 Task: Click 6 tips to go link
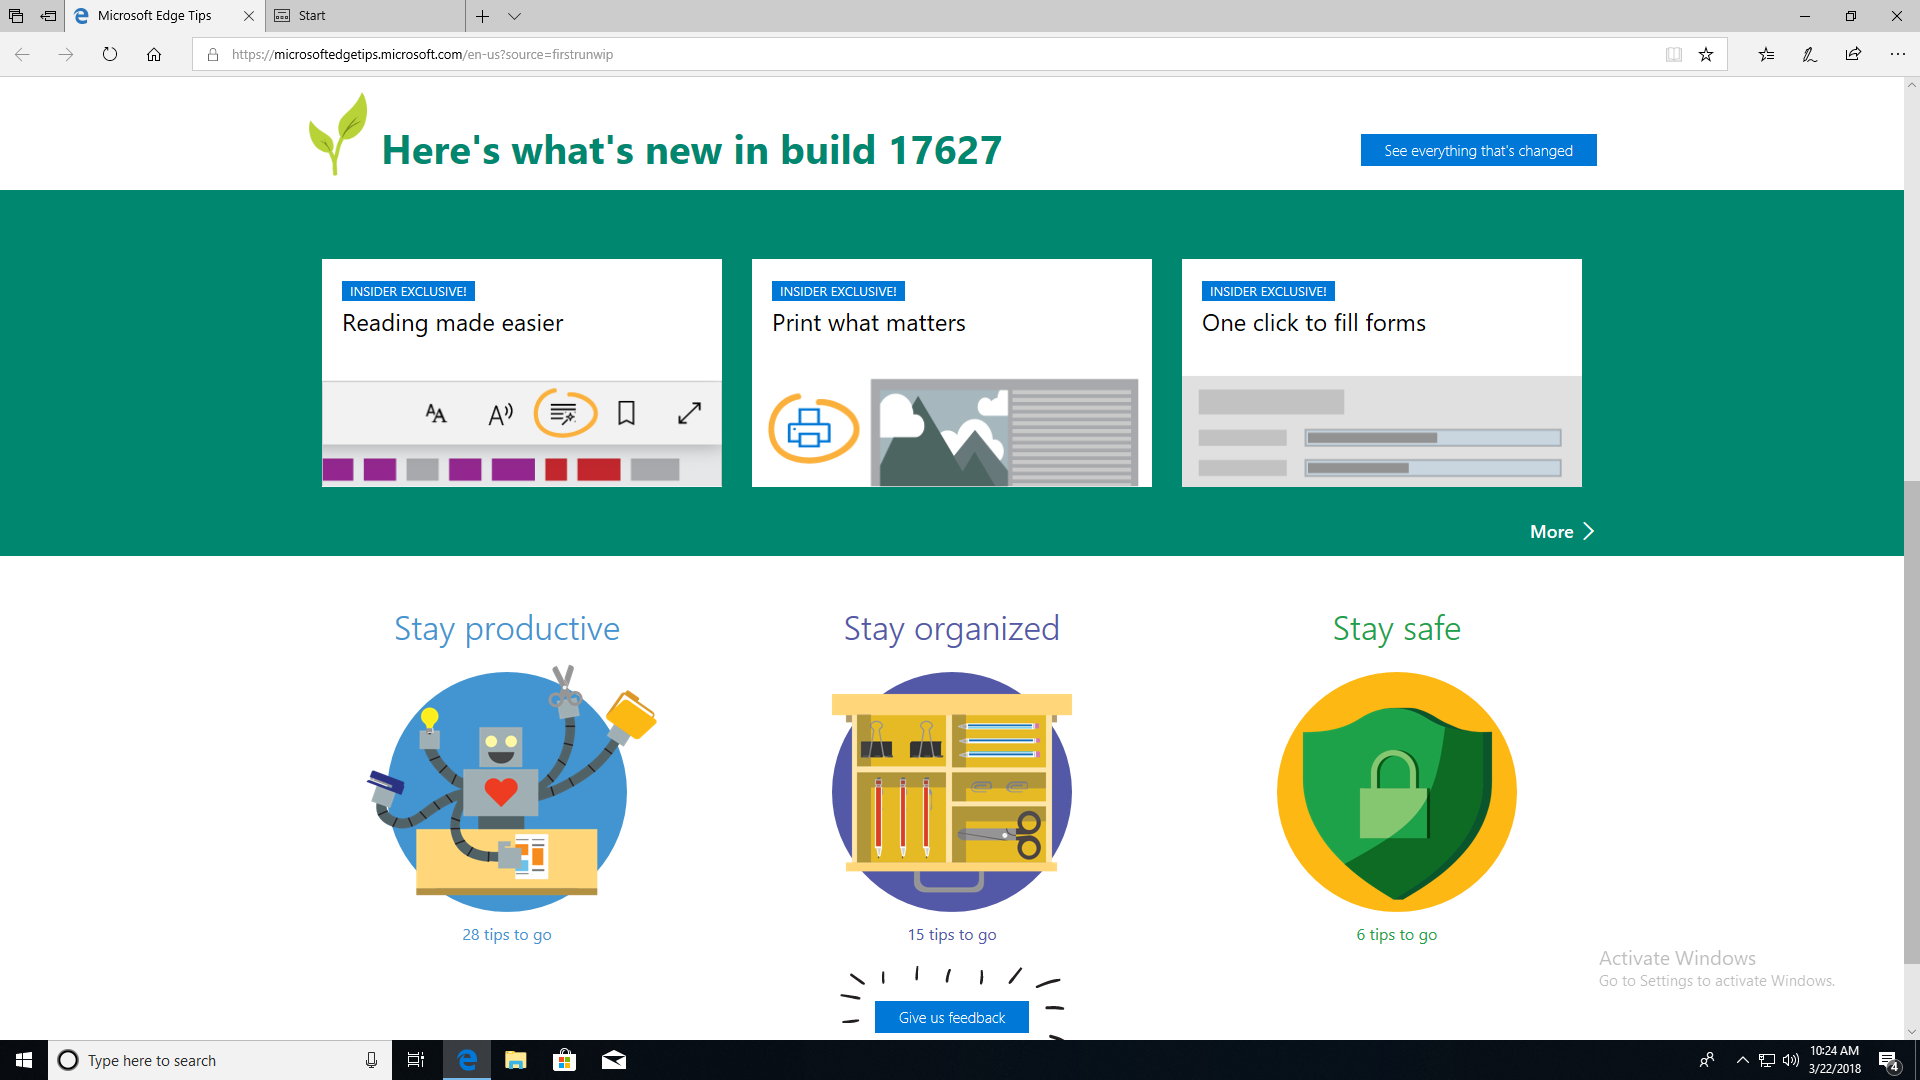[1397, 934]
